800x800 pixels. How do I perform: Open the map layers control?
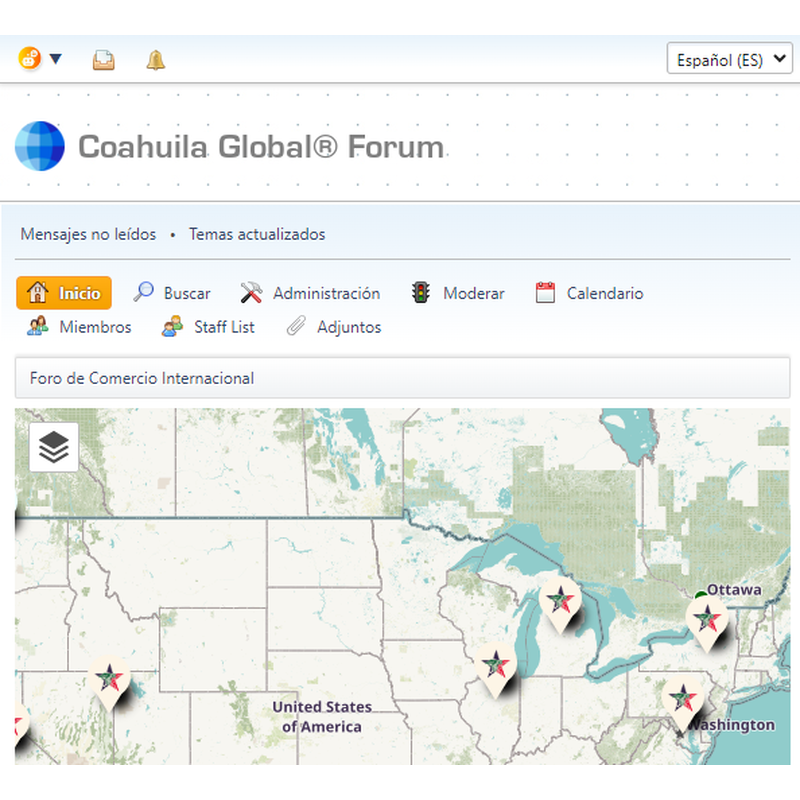tap(54, 447)
